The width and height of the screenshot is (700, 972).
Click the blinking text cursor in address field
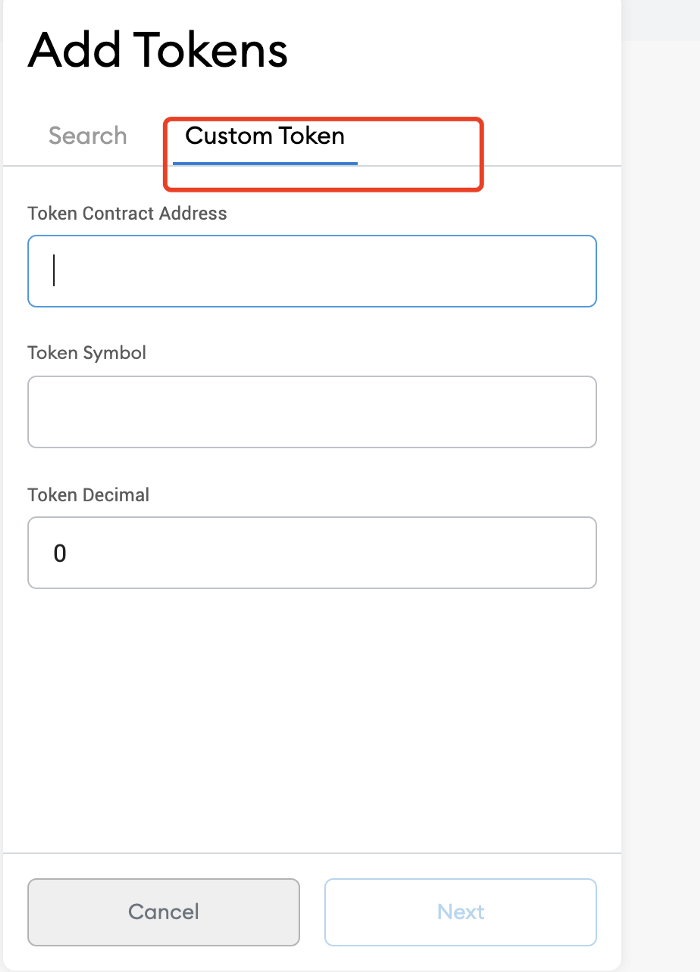(55, 271)
